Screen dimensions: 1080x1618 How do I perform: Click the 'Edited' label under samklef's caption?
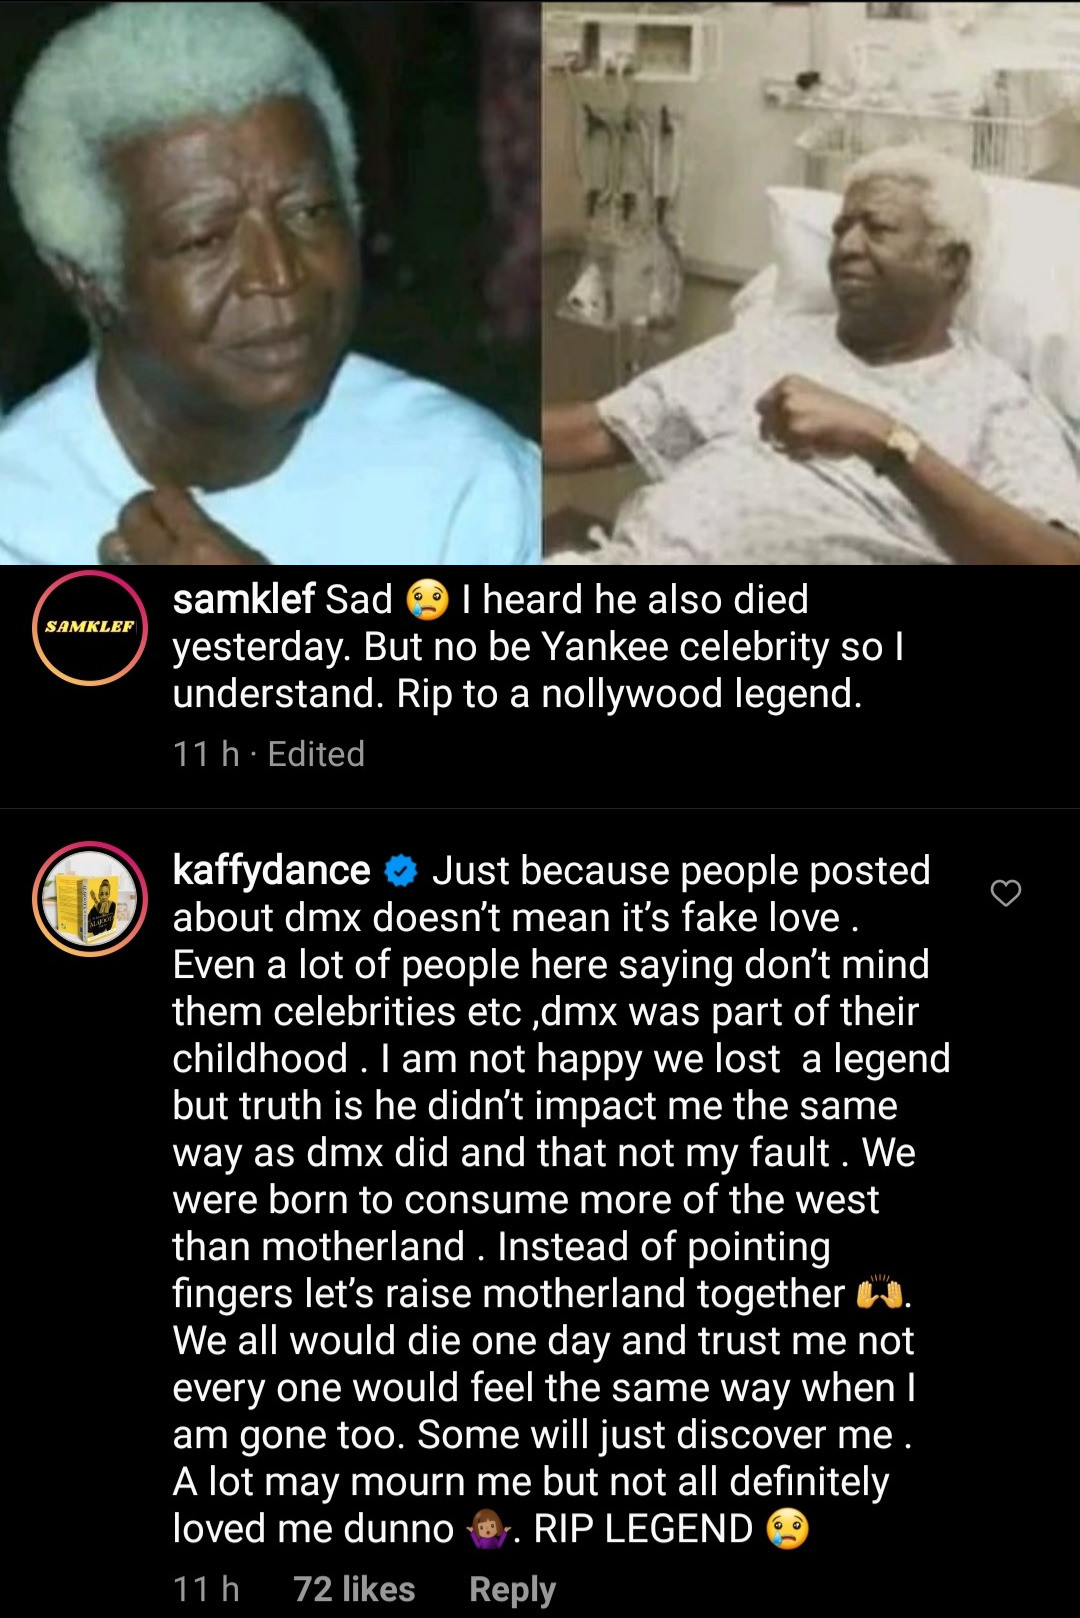(x=316, y=754)
